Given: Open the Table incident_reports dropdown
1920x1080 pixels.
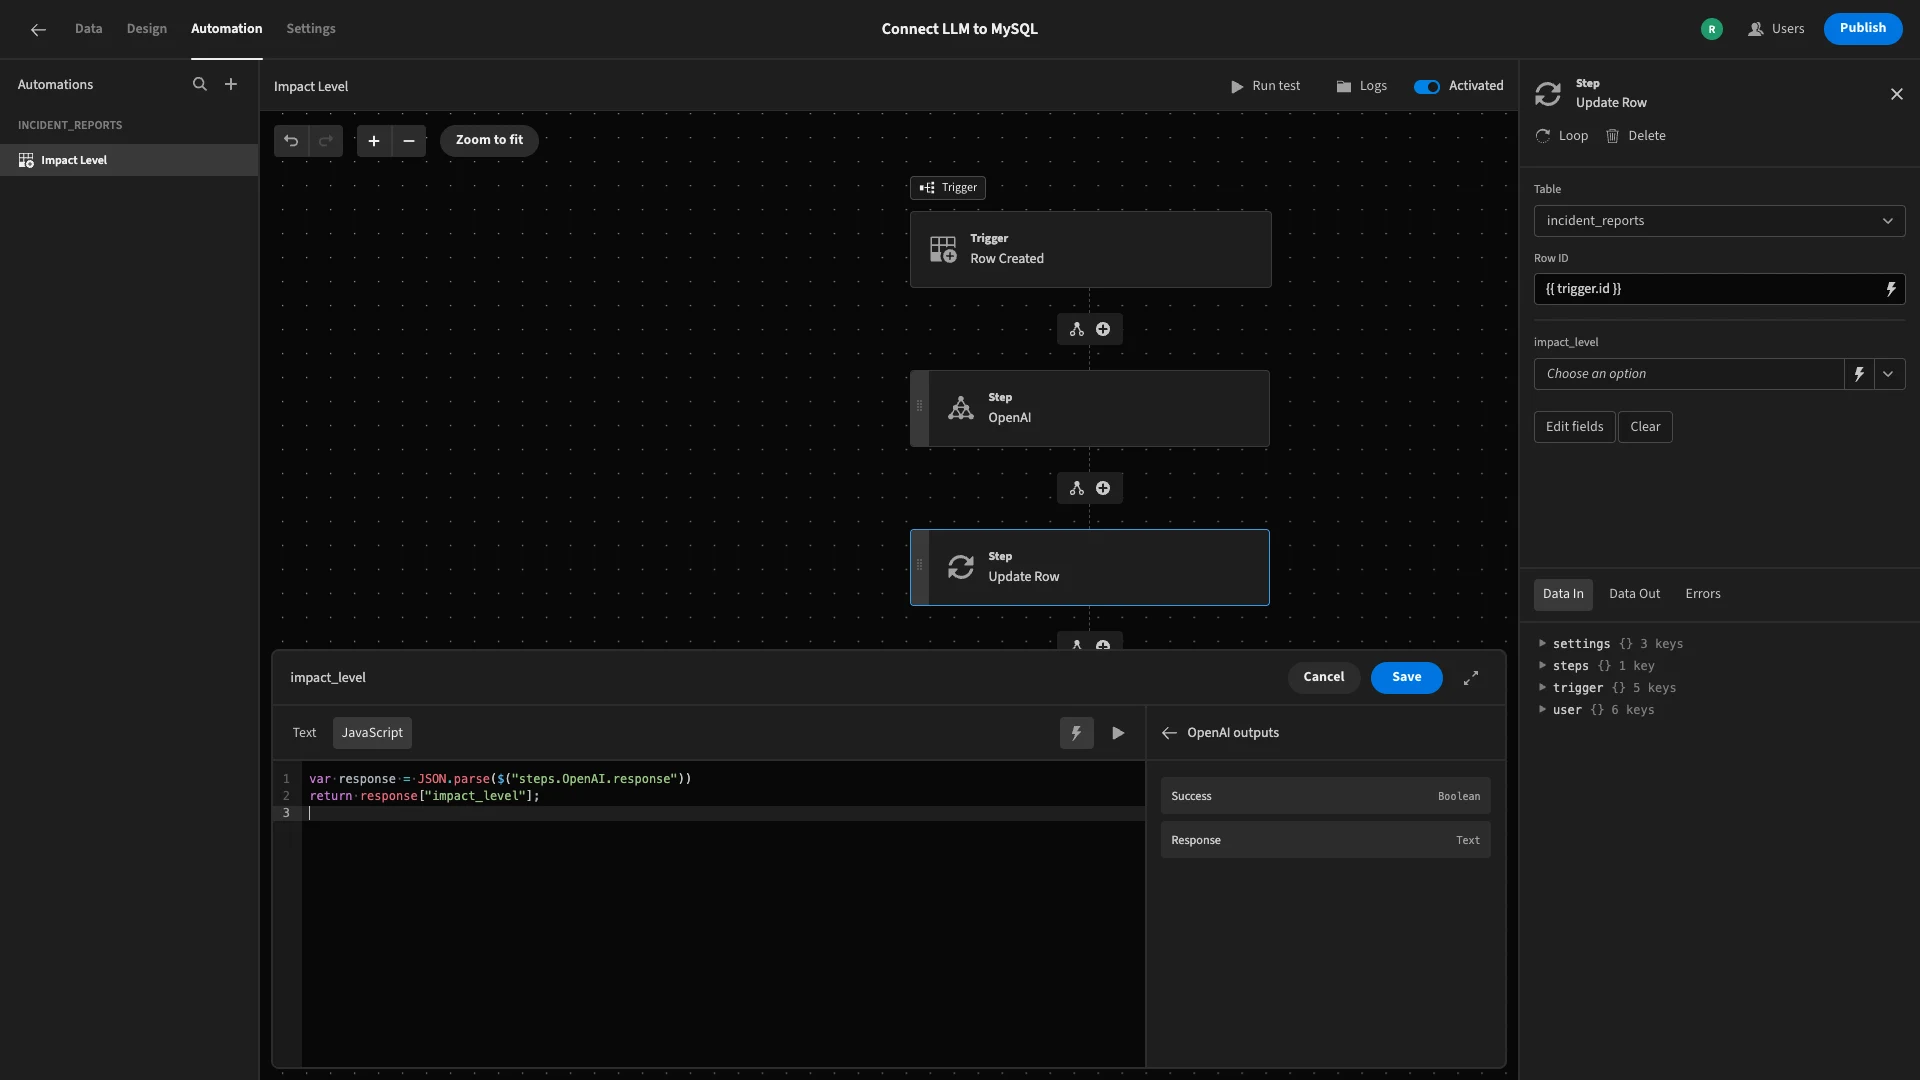Looking at the screenshot, I should point(1719,221).
